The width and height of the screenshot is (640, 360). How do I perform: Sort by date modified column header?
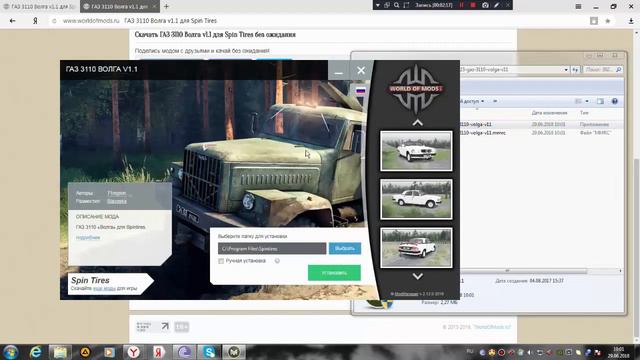pos(549,113)
